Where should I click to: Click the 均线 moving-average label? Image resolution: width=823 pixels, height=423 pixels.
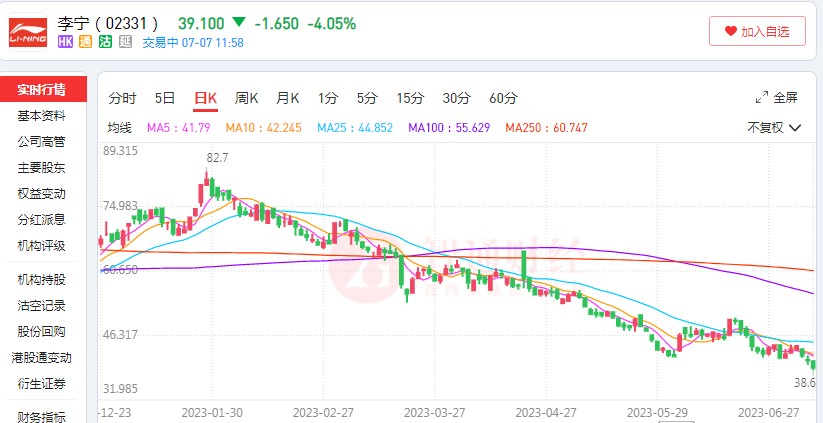click(x=120, y=128)
